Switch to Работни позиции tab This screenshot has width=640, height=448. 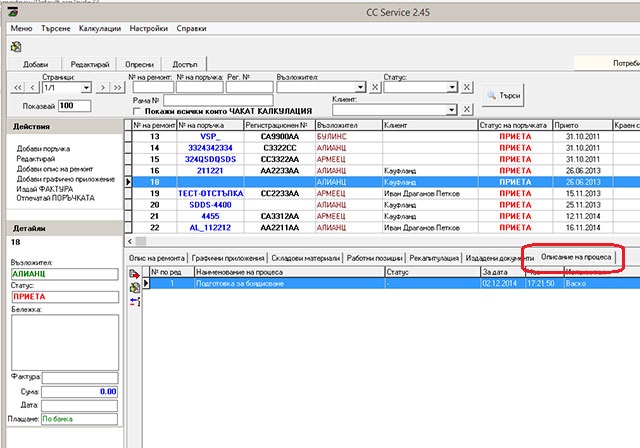375,258
